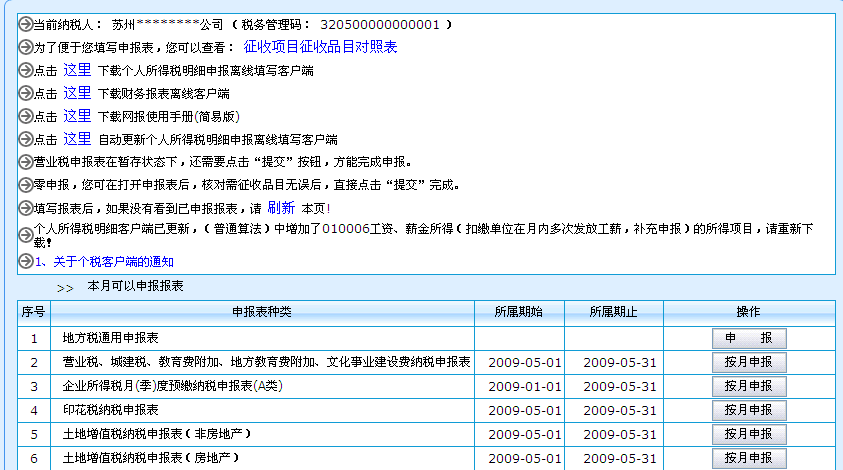Click arrow bullet beside 下载网报使用手册
Viewport: 843px width, 470px height.
pos(25,116)
